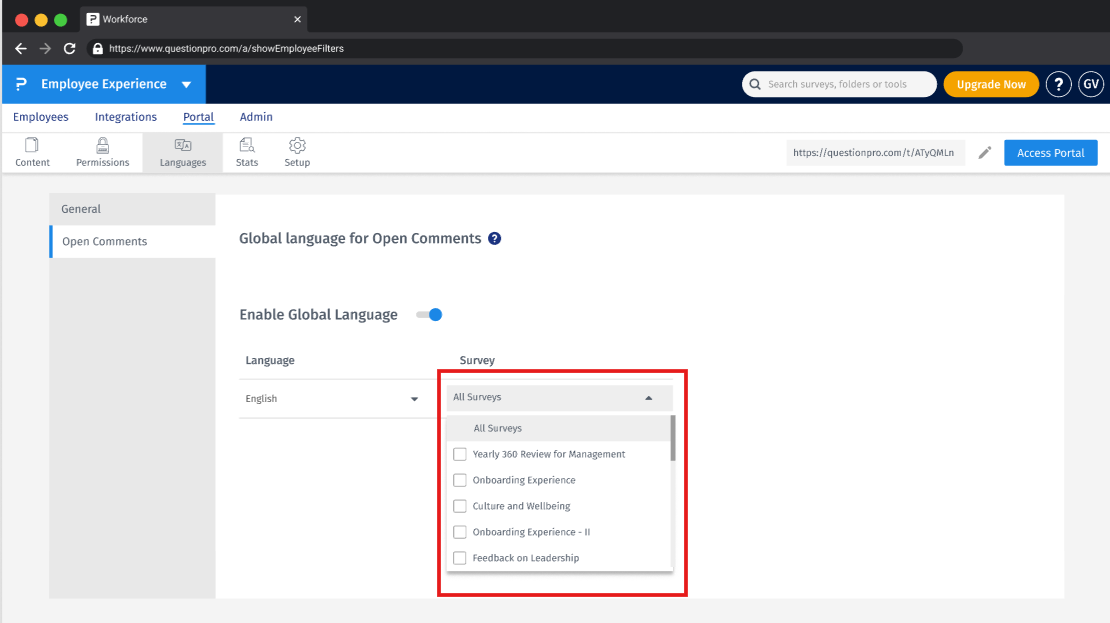1110x623 pixels.
Task: Choose All Surveys option in list
Action: coord(558,428)
